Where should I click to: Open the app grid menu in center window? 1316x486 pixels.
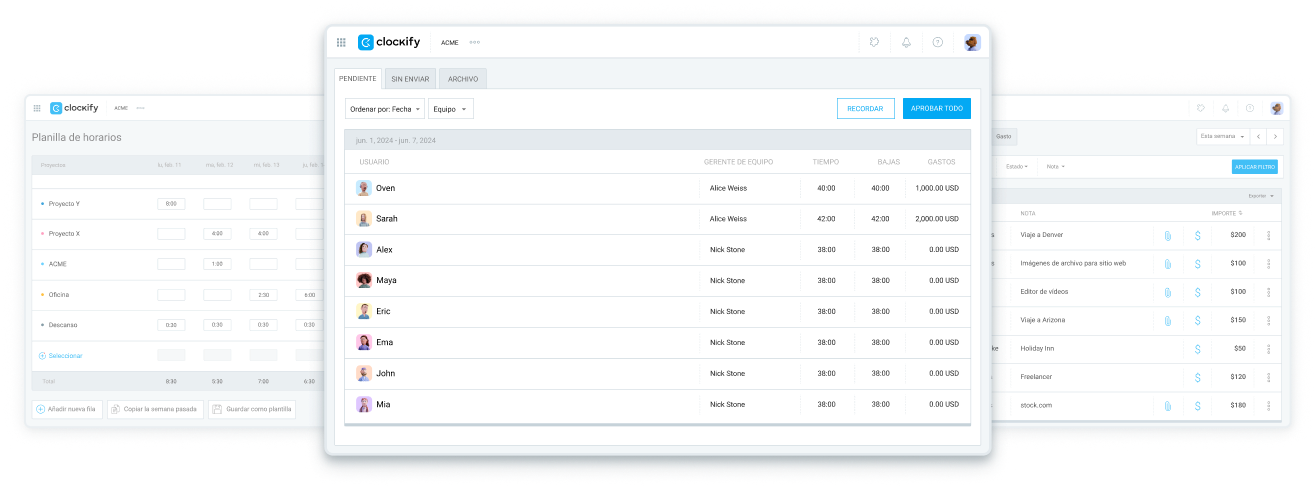coord(341,42)
